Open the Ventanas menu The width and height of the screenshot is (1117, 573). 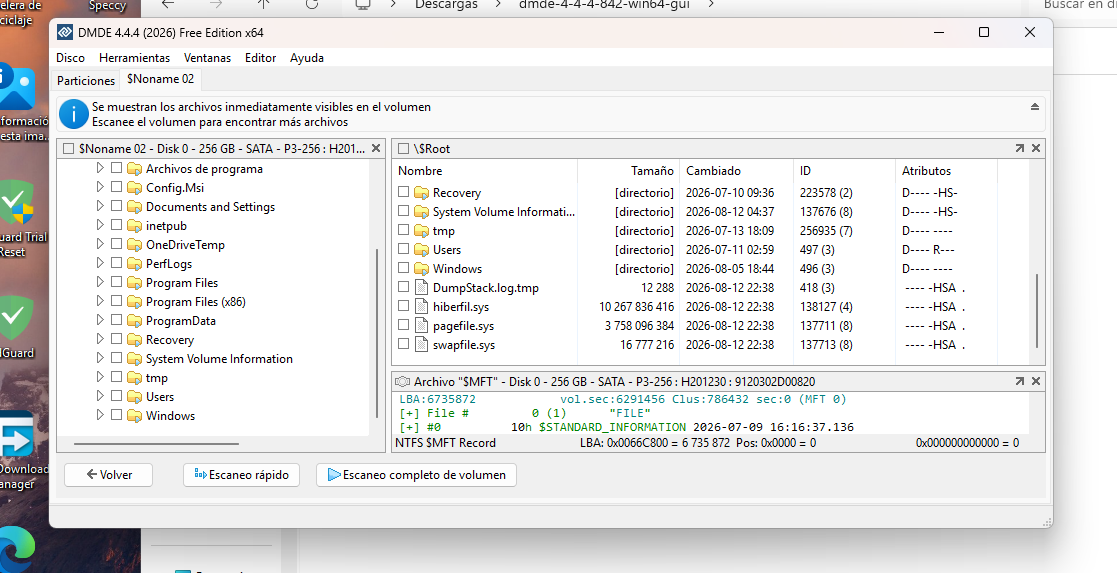point(207,58)
